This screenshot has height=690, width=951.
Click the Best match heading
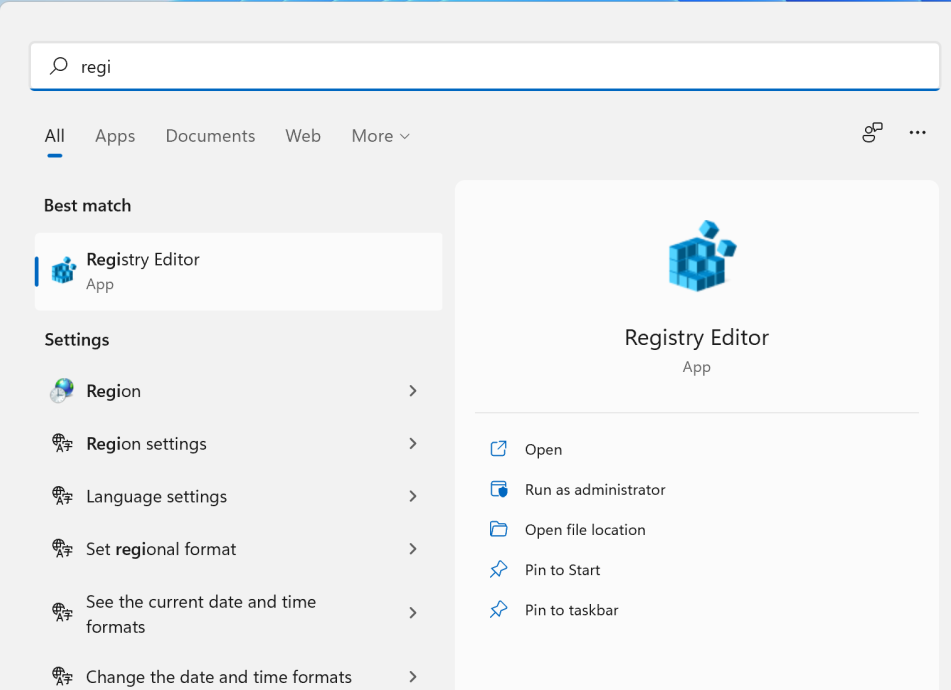pyautogui.click(x=87, y=206)
